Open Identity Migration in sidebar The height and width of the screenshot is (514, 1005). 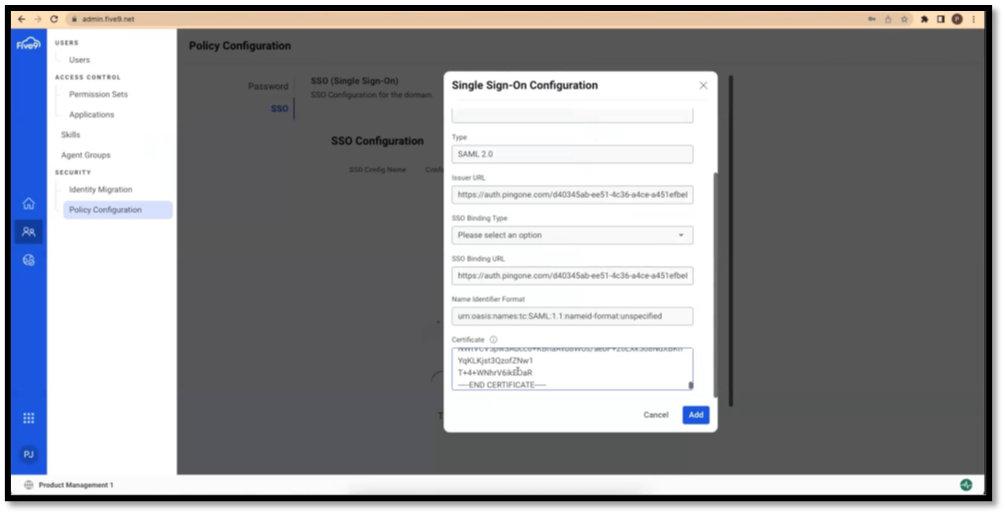pos(101,190)
